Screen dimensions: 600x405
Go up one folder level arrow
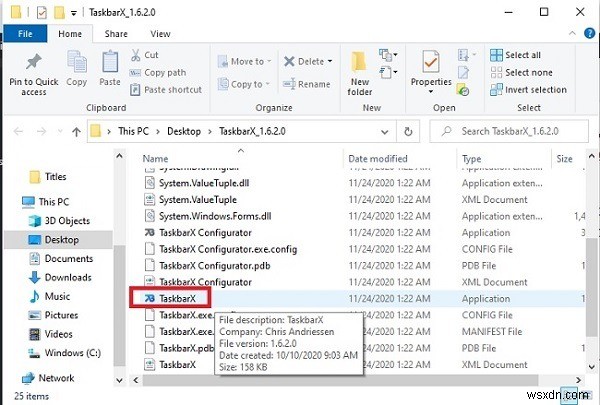pos(77,132)
